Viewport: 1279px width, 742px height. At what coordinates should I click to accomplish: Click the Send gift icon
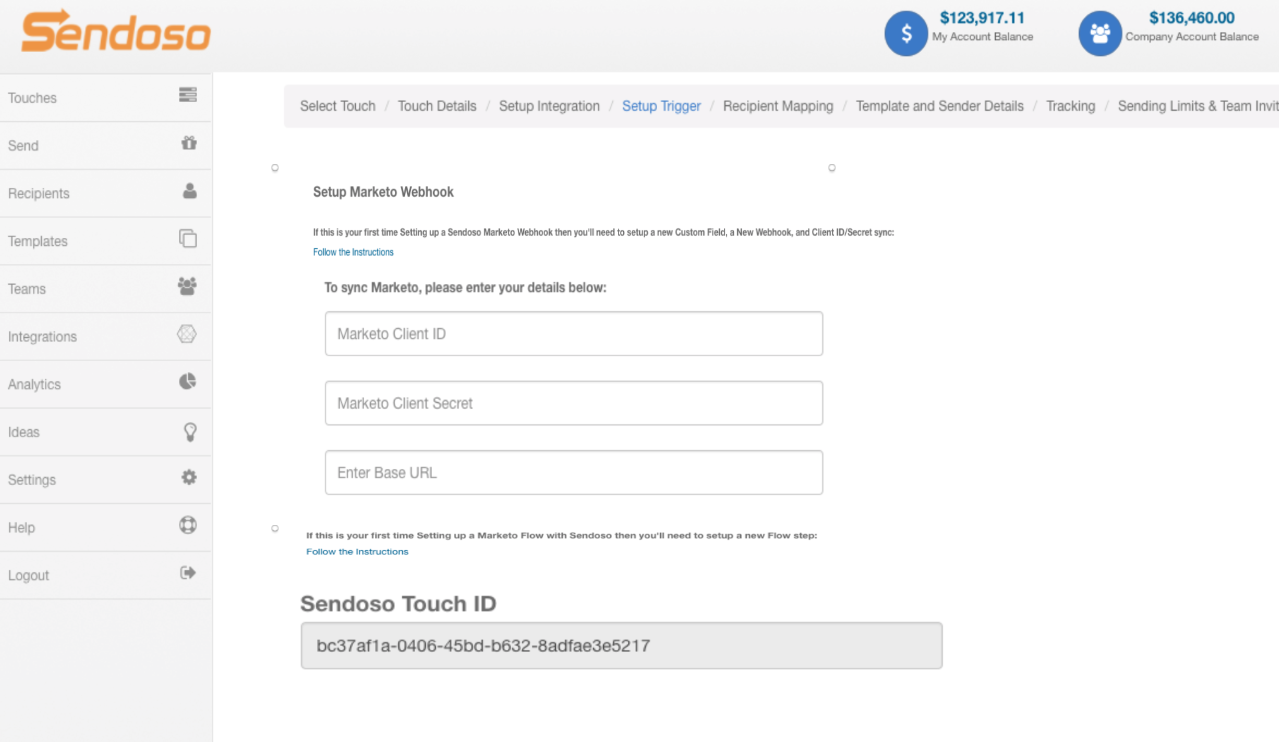point(188,143)
